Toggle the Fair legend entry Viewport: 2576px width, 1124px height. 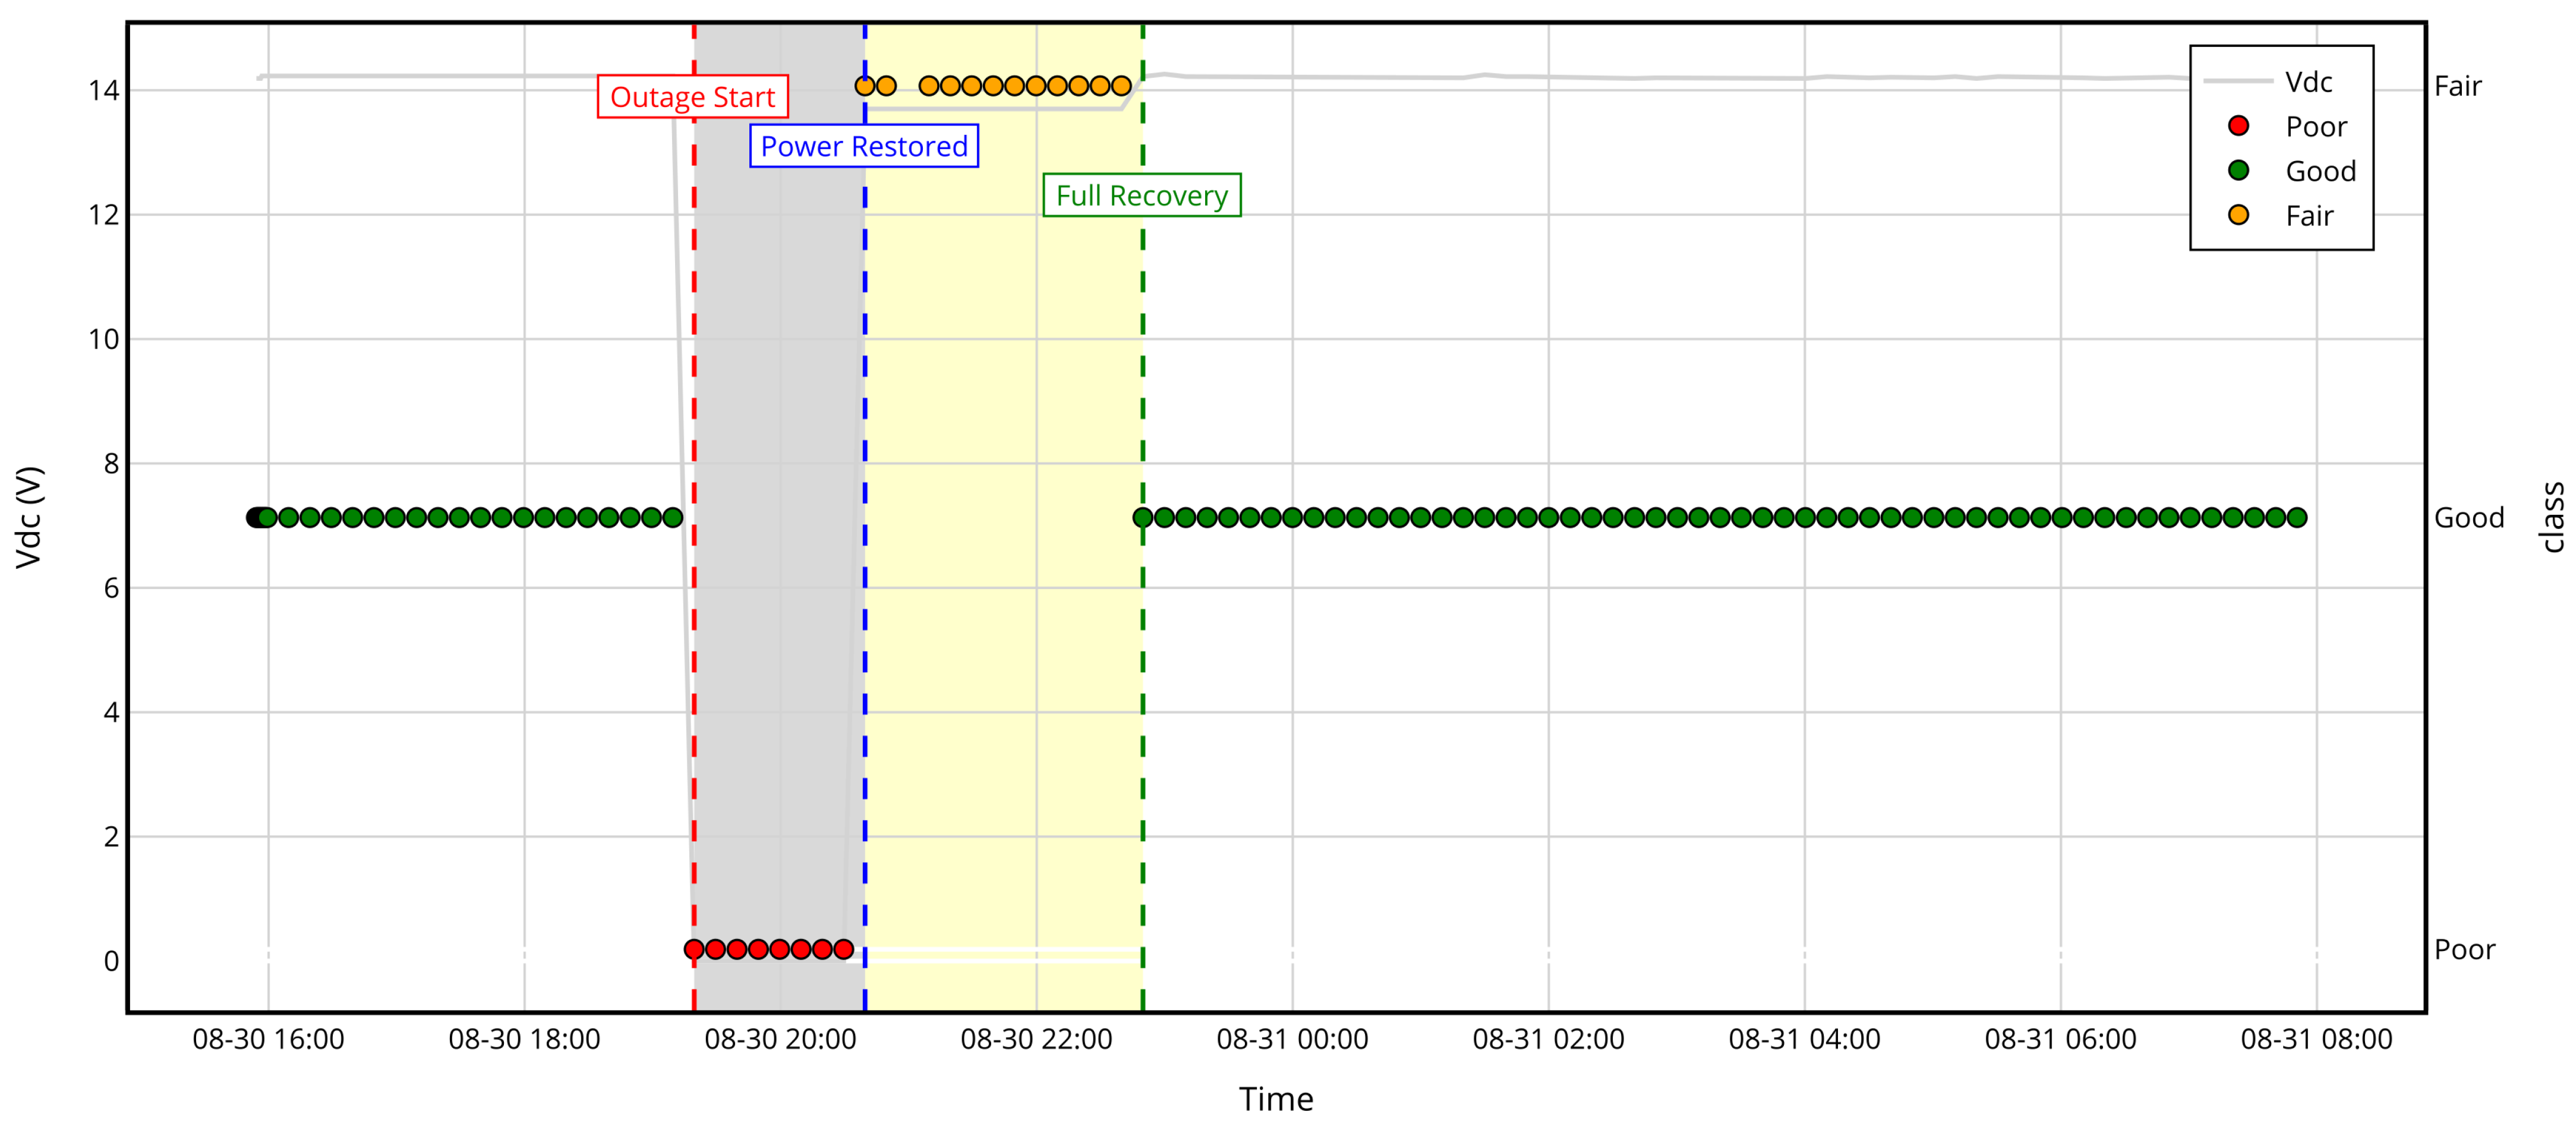[x=2308, y=216]
